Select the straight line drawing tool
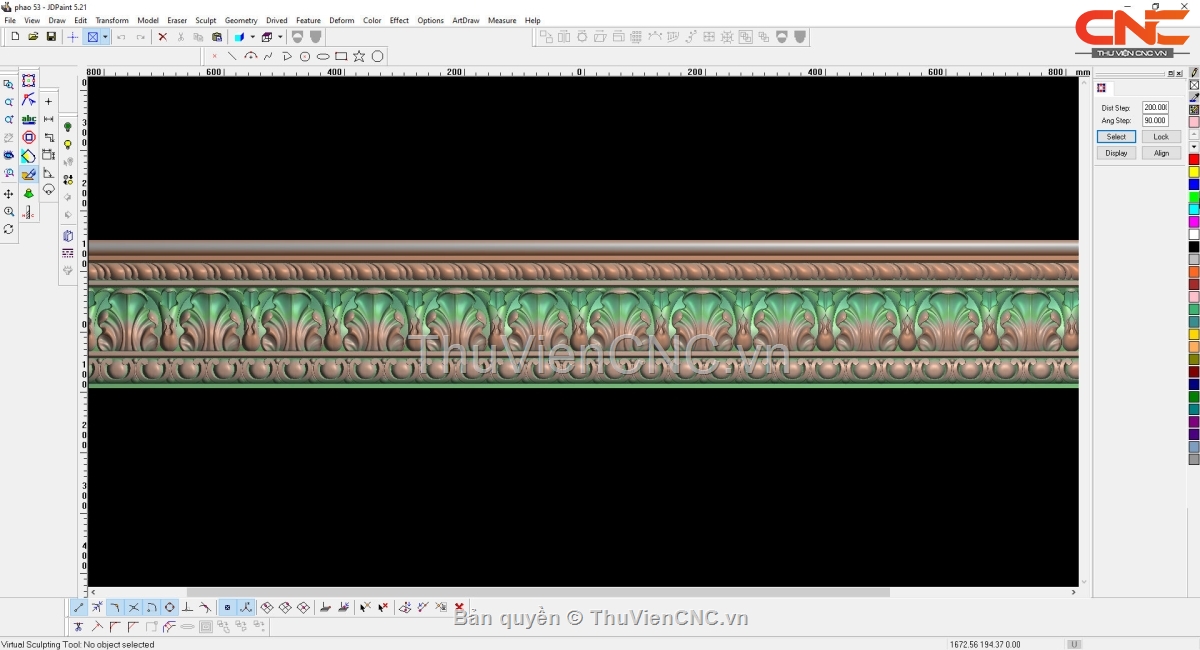The width and height of the screenshot is (1200, 650). click(232, 56)
